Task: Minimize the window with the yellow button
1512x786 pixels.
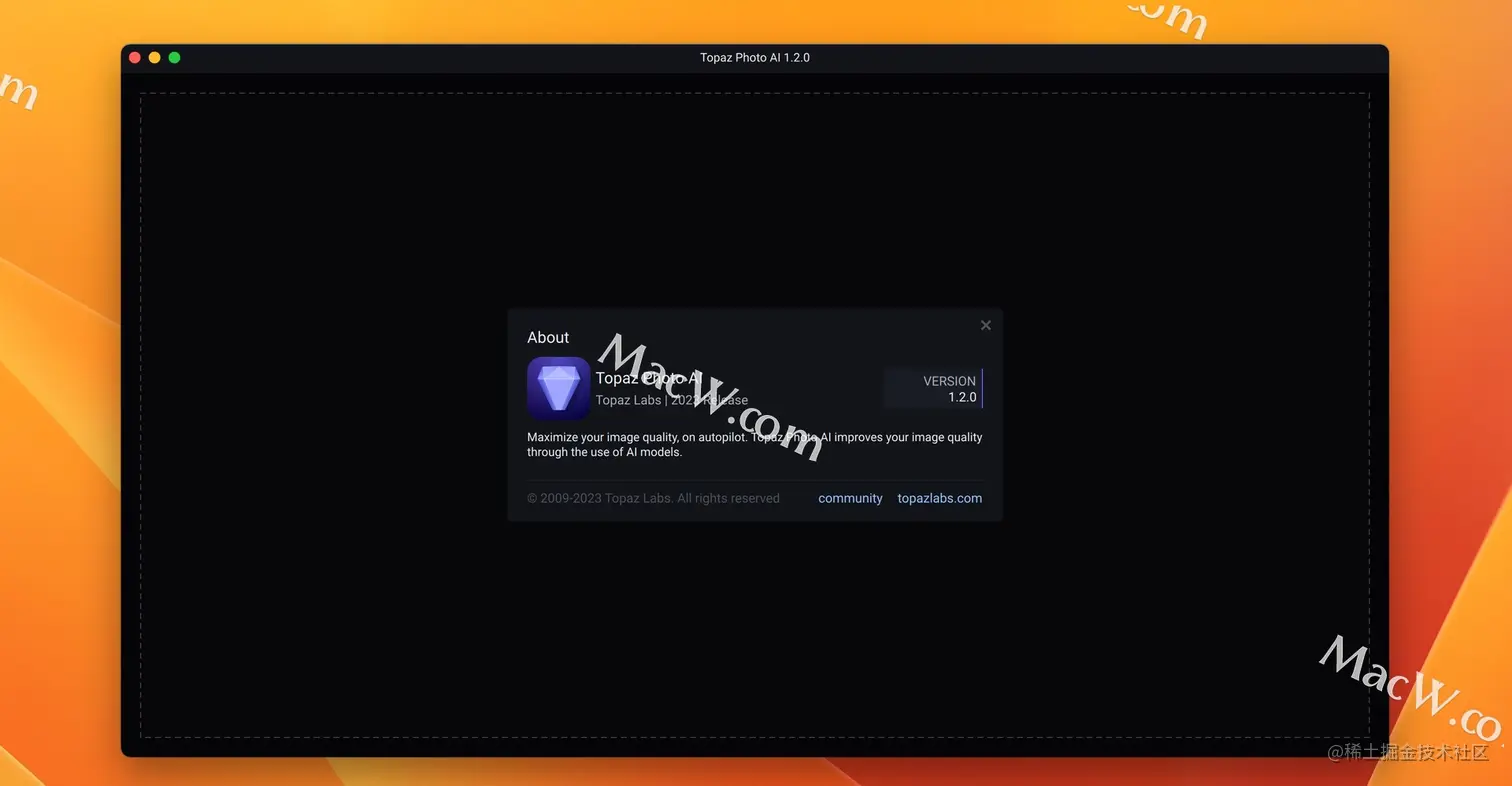Action: (x=155, y=58)
